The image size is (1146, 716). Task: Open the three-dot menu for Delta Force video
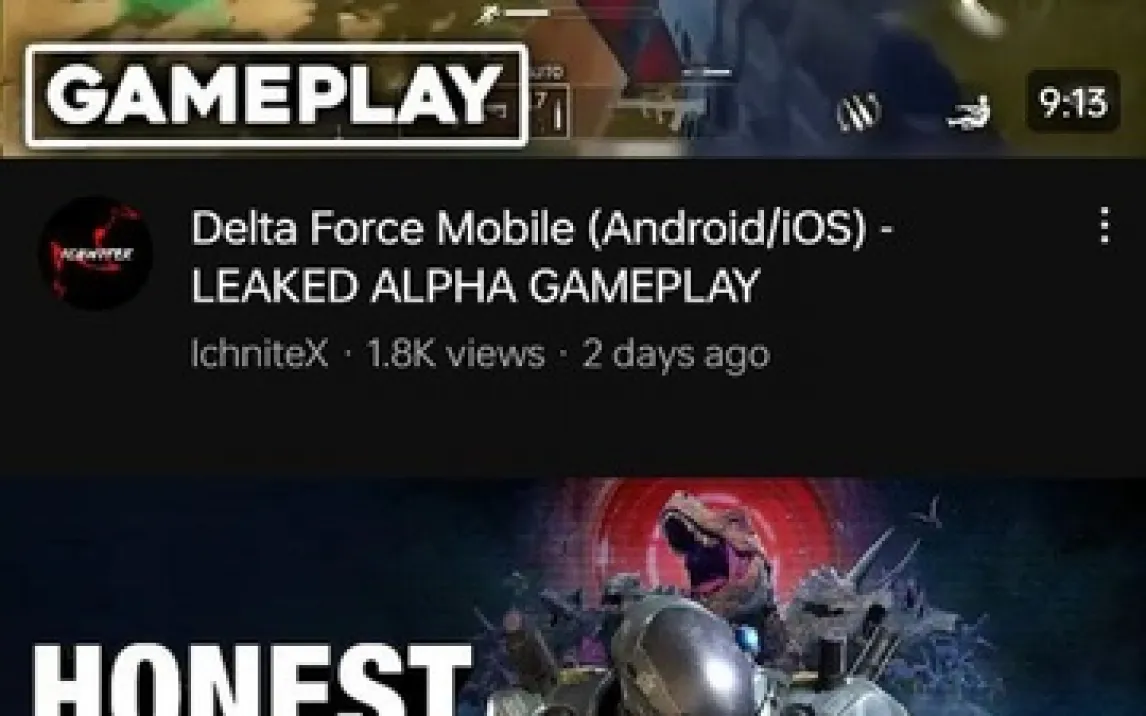(1104, 225)
